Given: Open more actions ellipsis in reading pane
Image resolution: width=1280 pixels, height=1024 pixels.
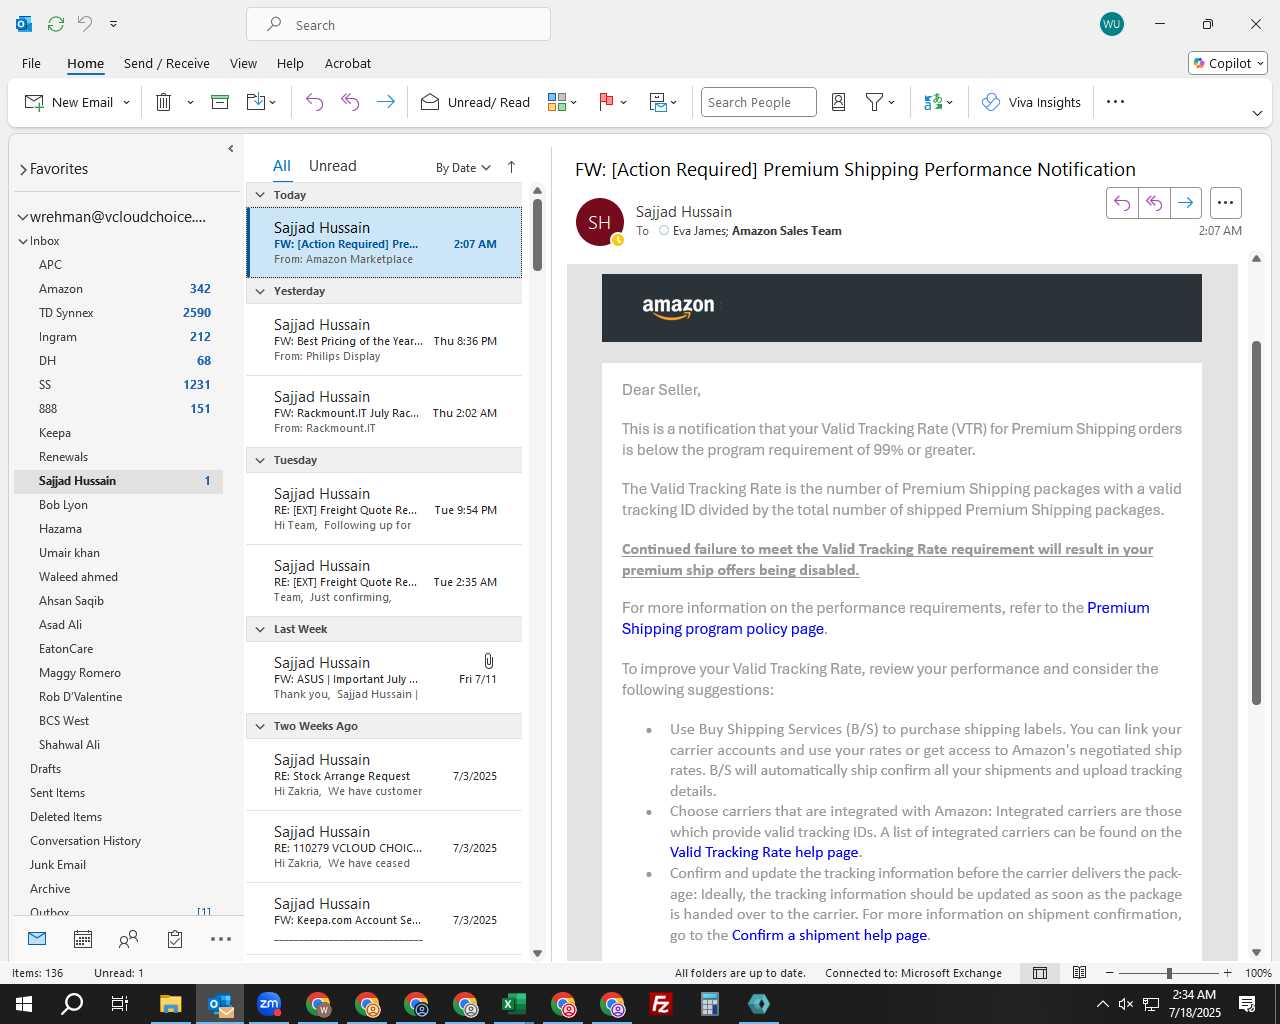Looking at the screenshot, I should [1226, 203].
